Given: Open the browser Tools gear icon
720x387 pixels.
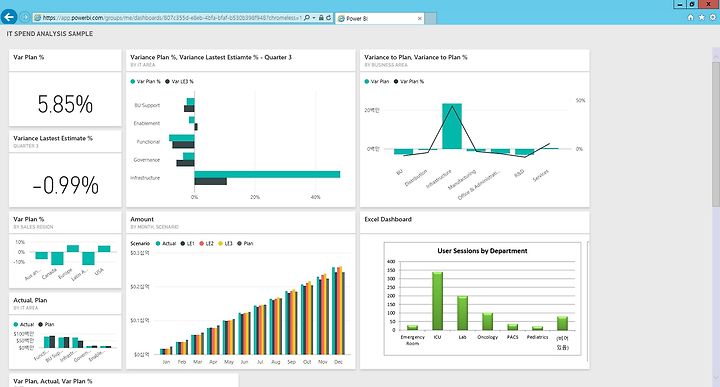Looking at the screenshot, I should click(x=713, y=17).
